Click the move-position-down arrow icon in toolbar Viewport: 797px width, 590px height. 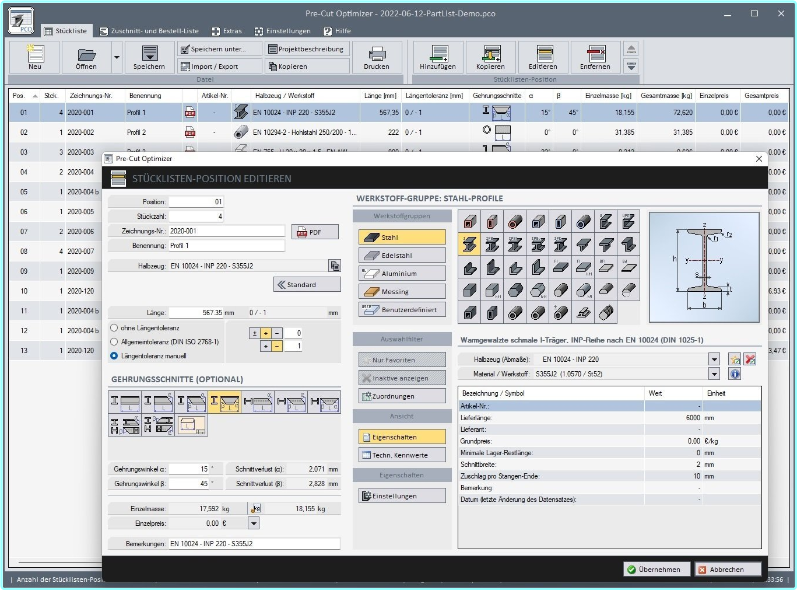pyautogui.click(x=631, y=66)
